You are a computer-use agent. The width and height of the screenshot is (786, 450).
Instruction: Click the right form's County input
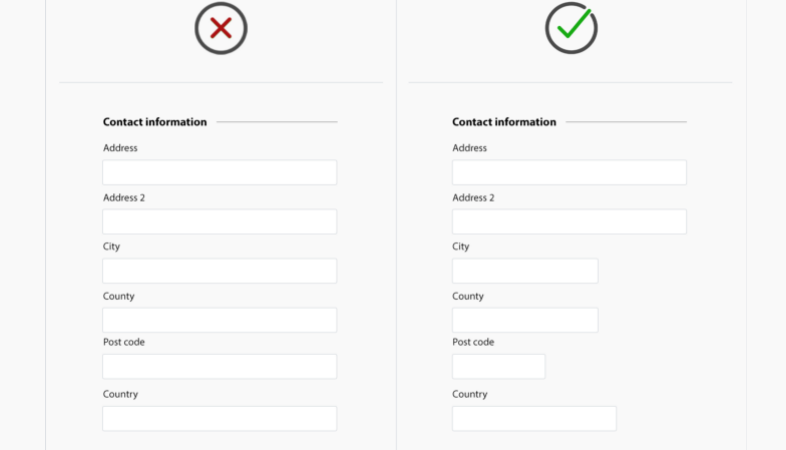coord(525,320)
